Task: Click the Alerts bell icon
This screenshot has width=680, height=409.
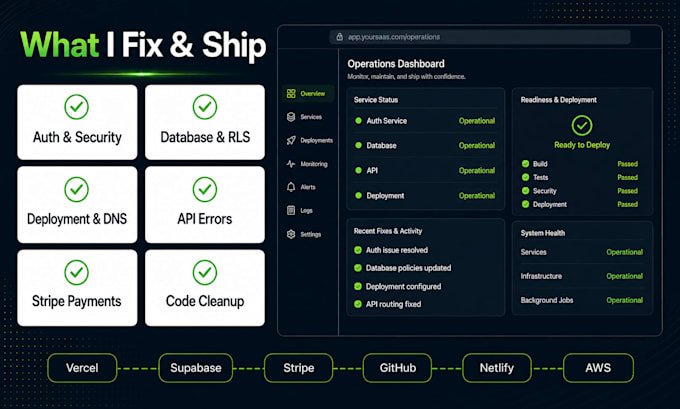Action: click(x=291, y=187)
